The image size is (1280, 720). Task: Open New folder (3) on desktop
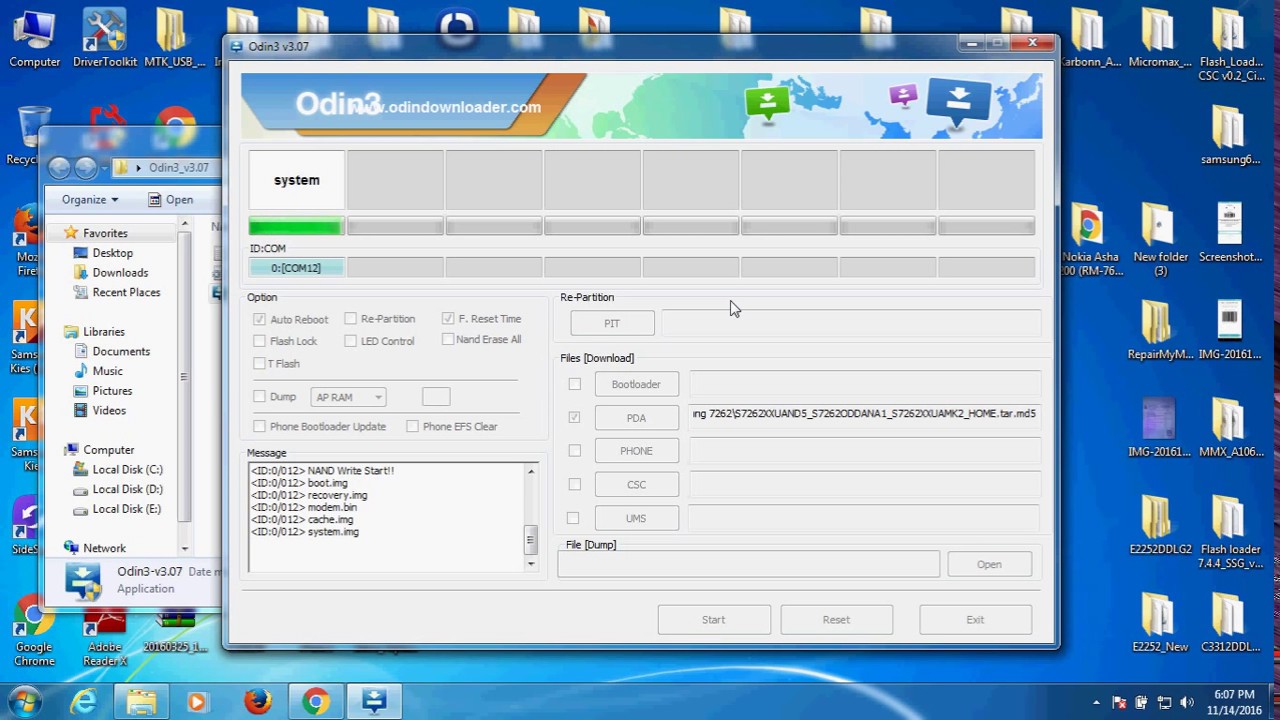click(1160, 240)
